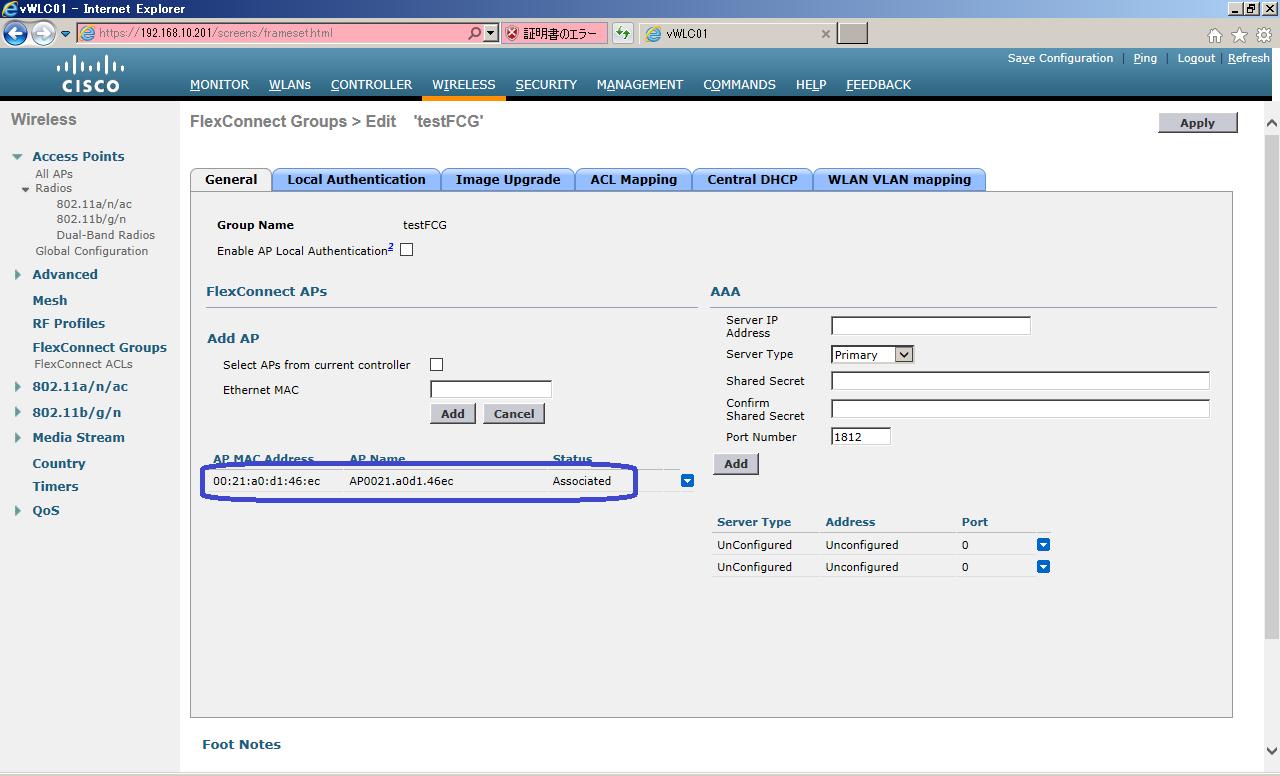Viewport: 1280px width, 776px height.
Task: Click the Ethernet MAC input field
Action: (491, 389)
